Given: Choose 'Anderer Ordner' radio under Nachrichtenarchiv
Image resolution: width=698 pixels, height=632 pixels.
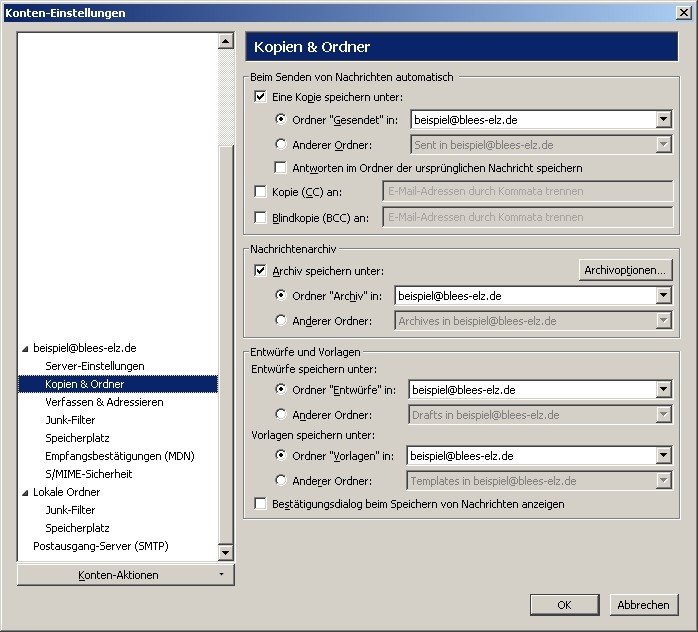Looking at the screenshot, I should (x=280, y=320).
